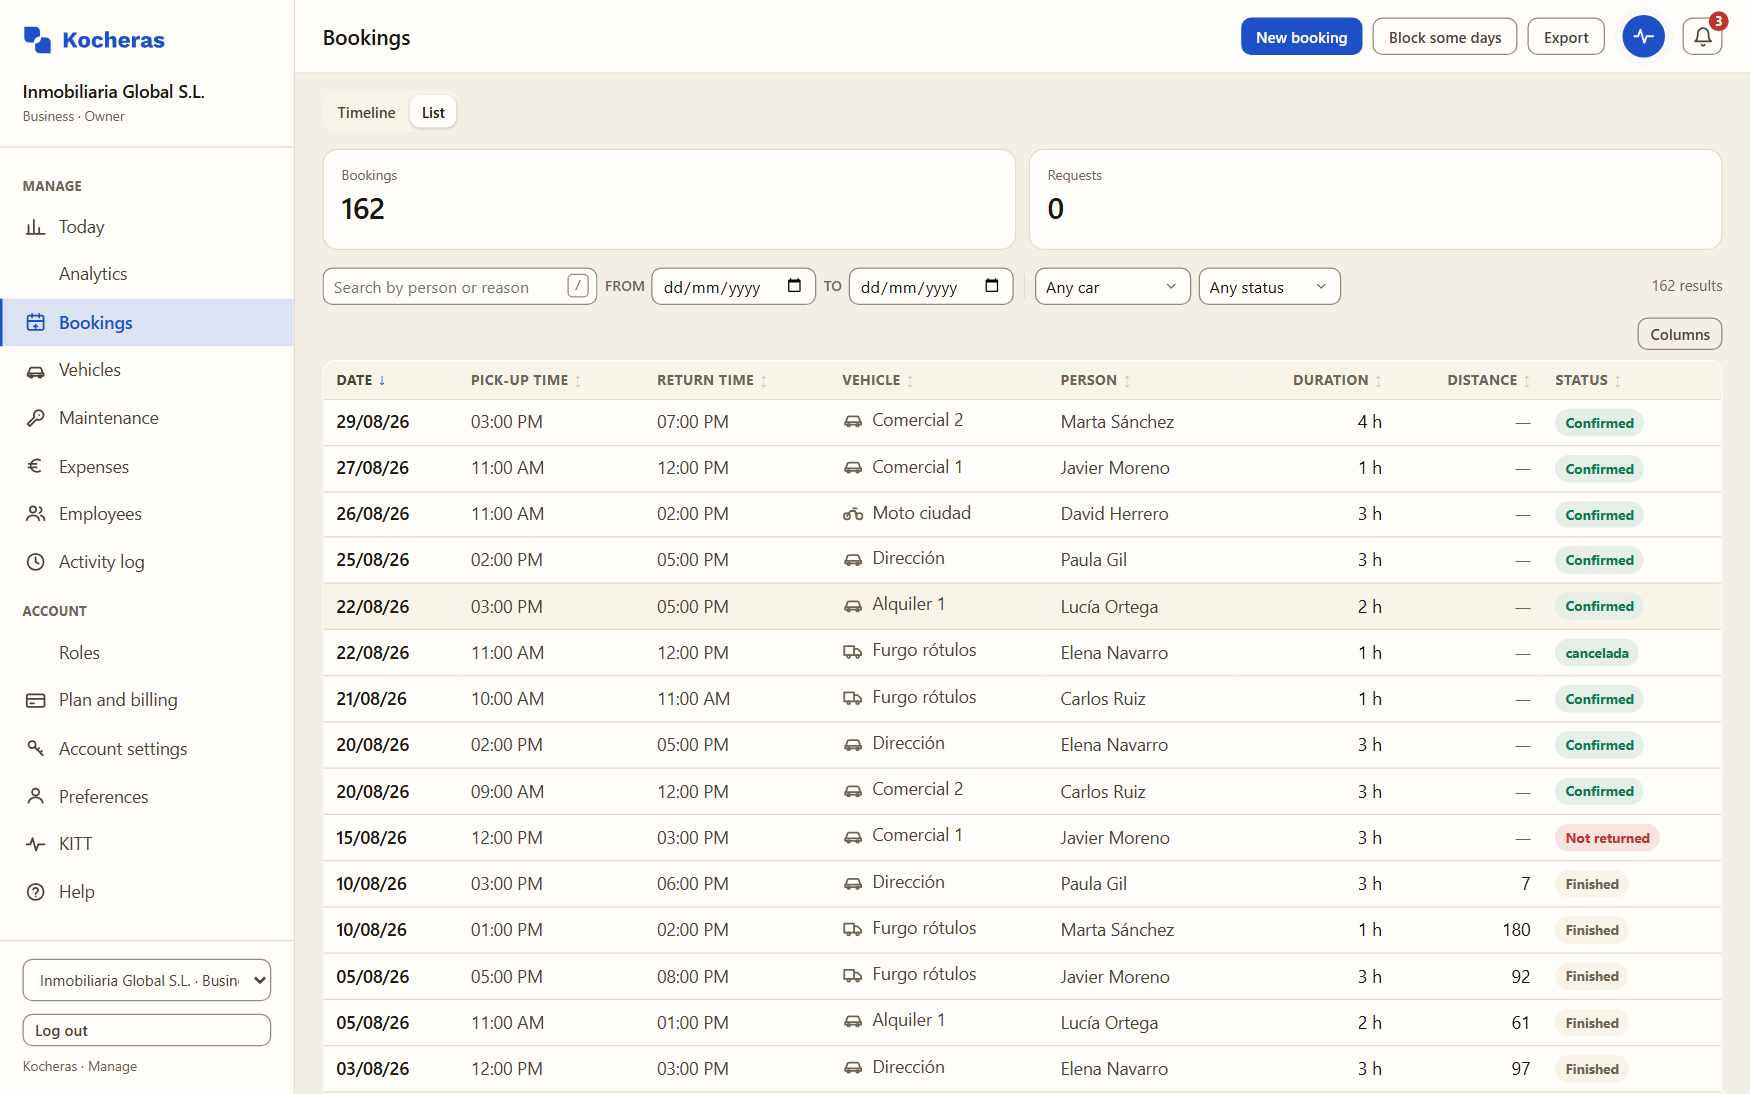Click the 162 results count
The image size is (1750, 1094).
pyautogui.click(x=1686, y=286)
